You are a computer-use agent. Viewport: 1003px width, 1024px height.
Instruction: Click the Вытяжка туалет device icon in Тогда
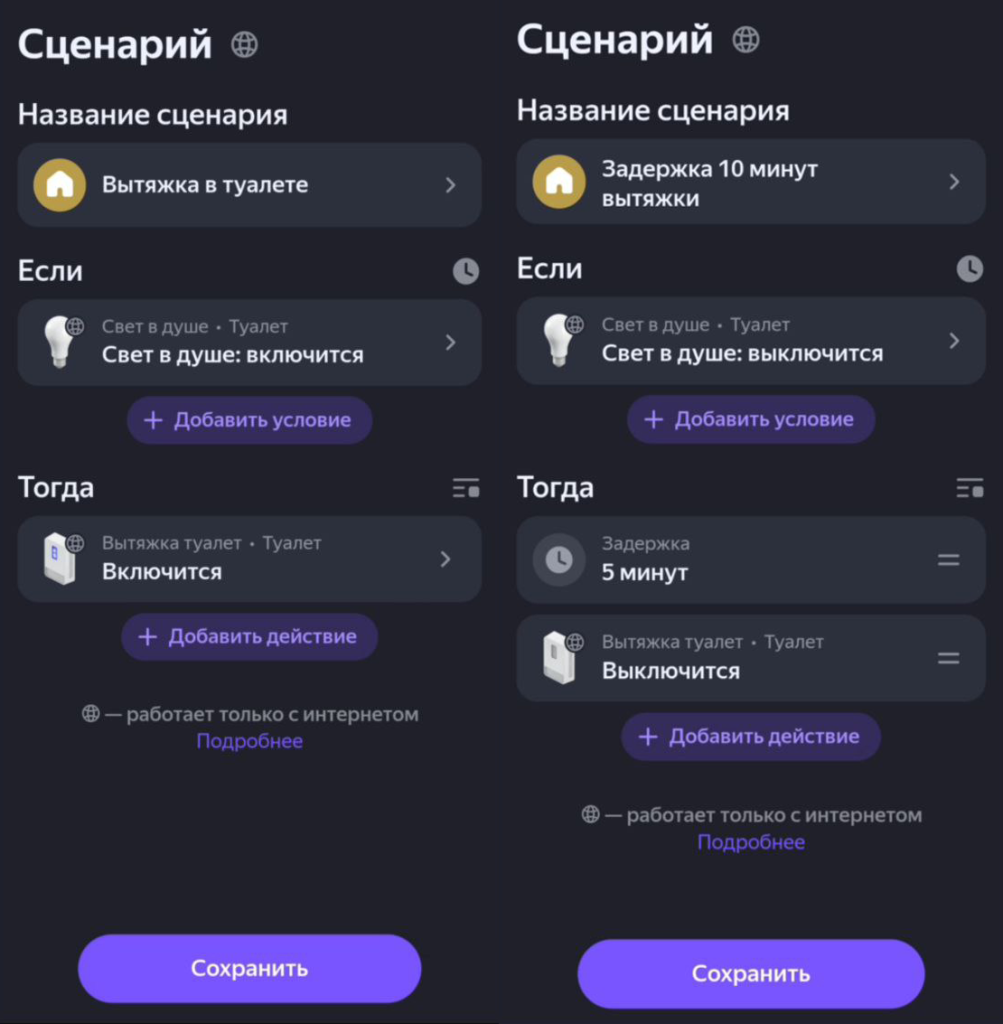pos(61,559)
